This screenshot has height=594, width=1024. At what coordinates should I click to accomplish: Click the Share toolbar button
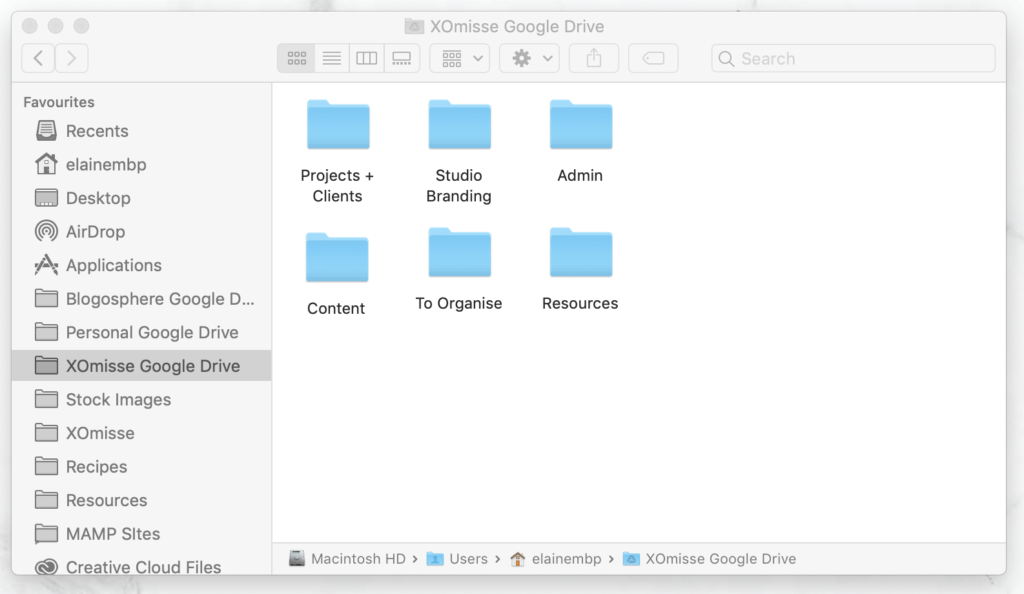pyautogui.click(x=594, y=58)
